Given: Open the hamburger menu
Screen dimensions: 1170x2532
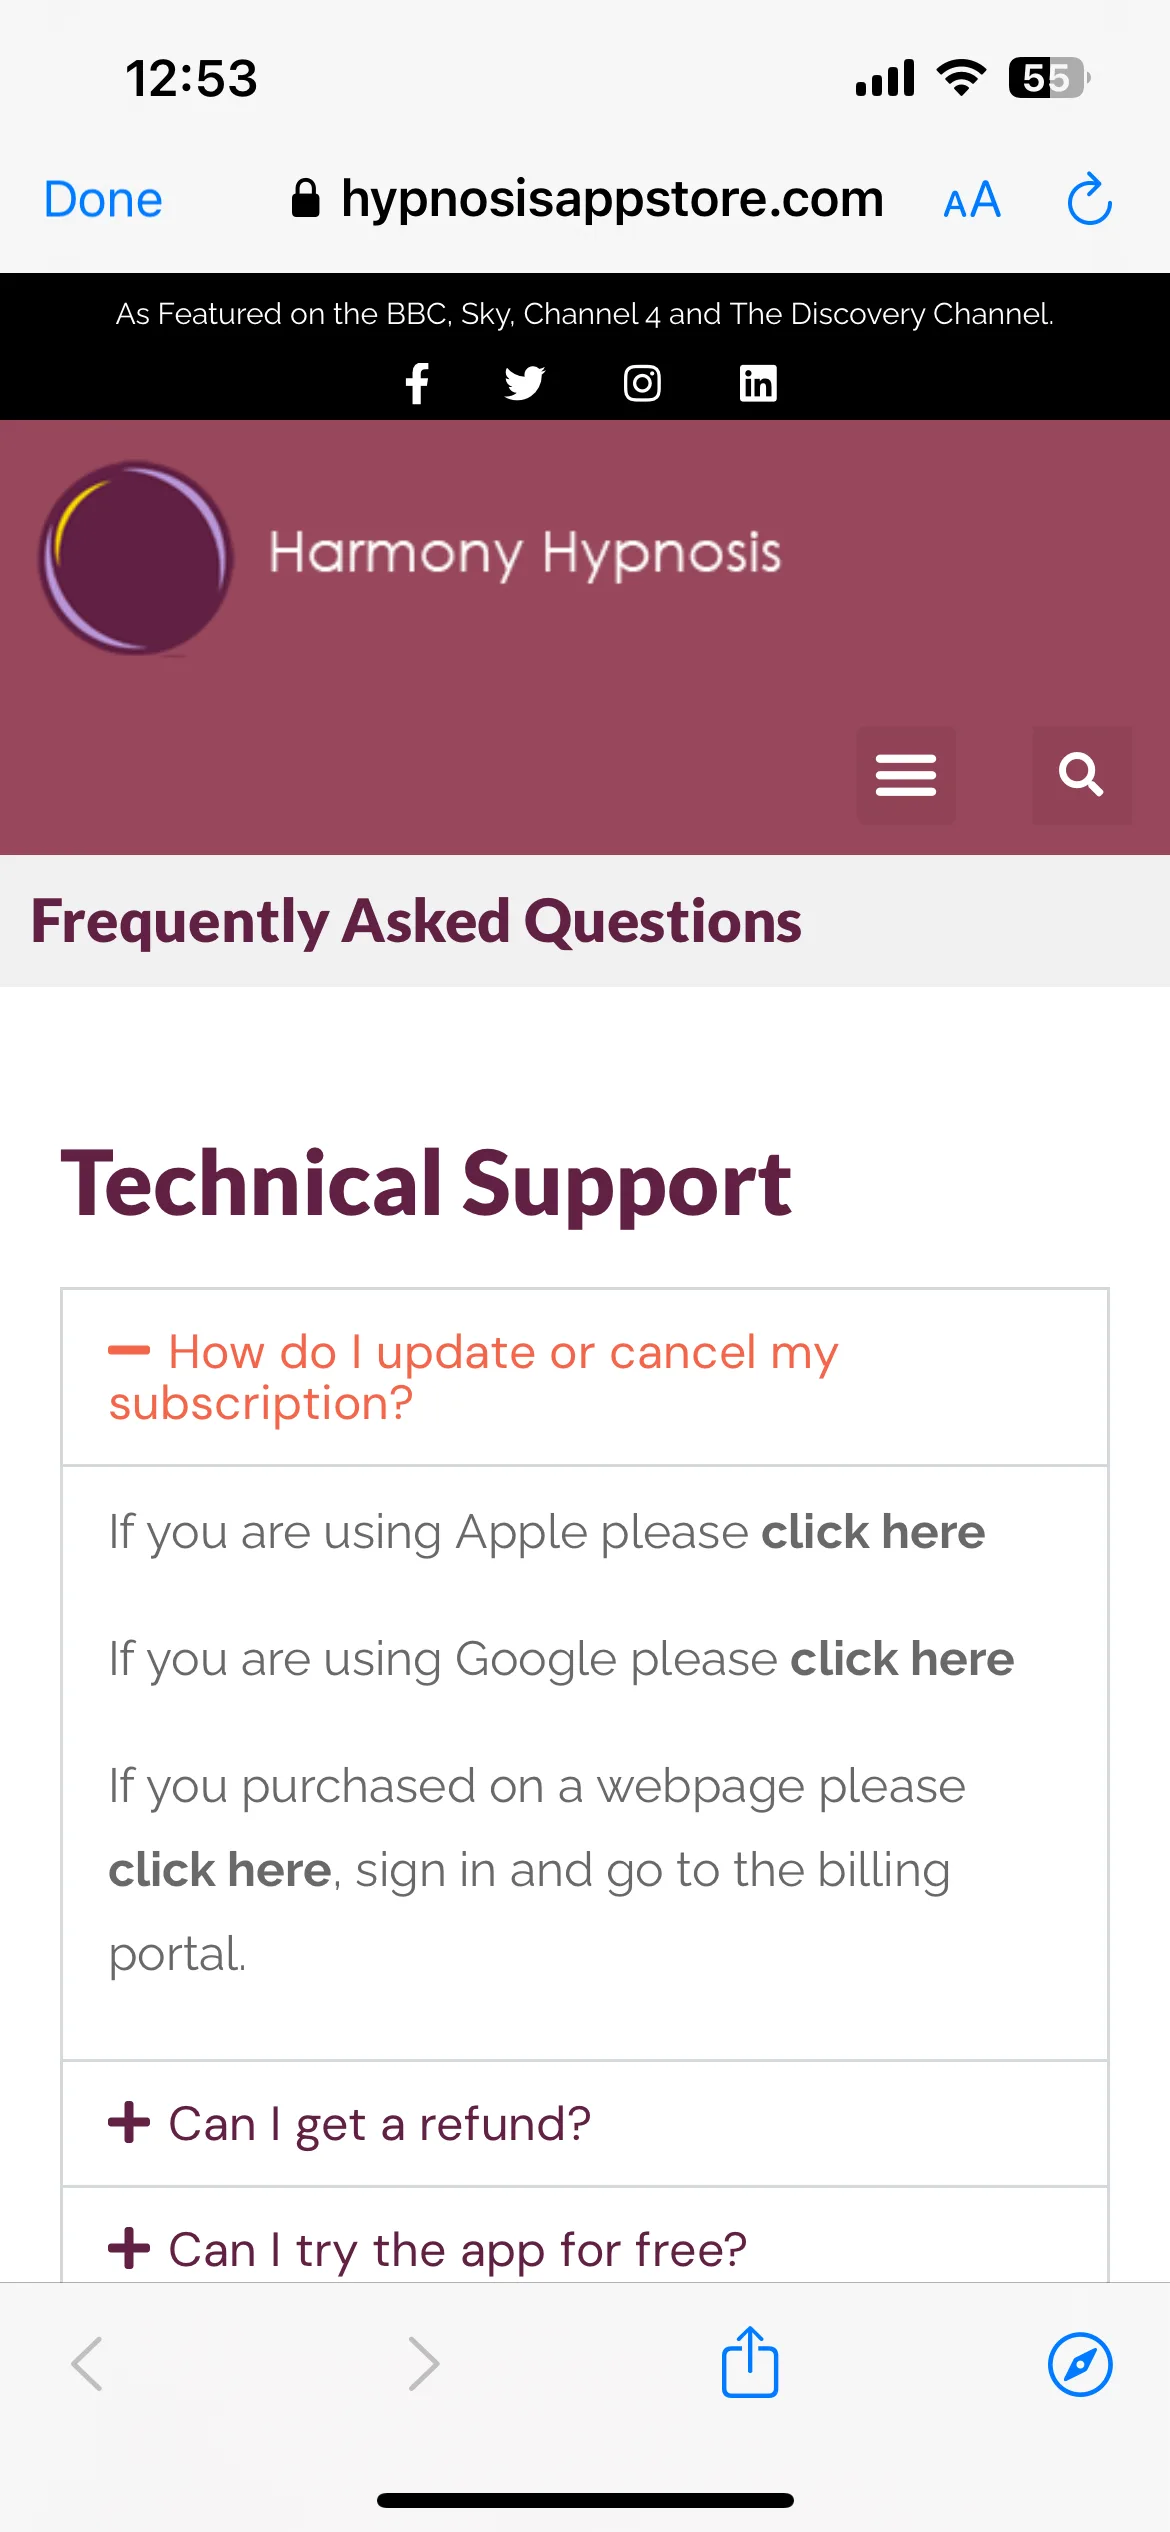Looking at the screenshot, I should [906, 775].
